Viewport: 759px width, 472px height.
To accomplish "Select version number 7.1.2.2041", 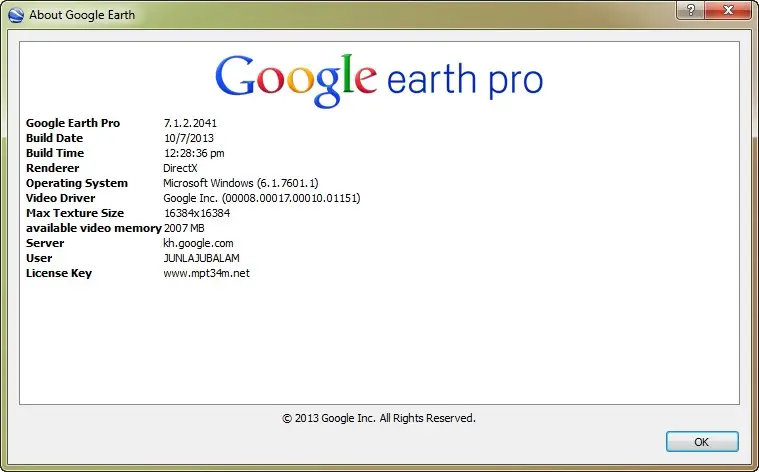I will (190, 123).
